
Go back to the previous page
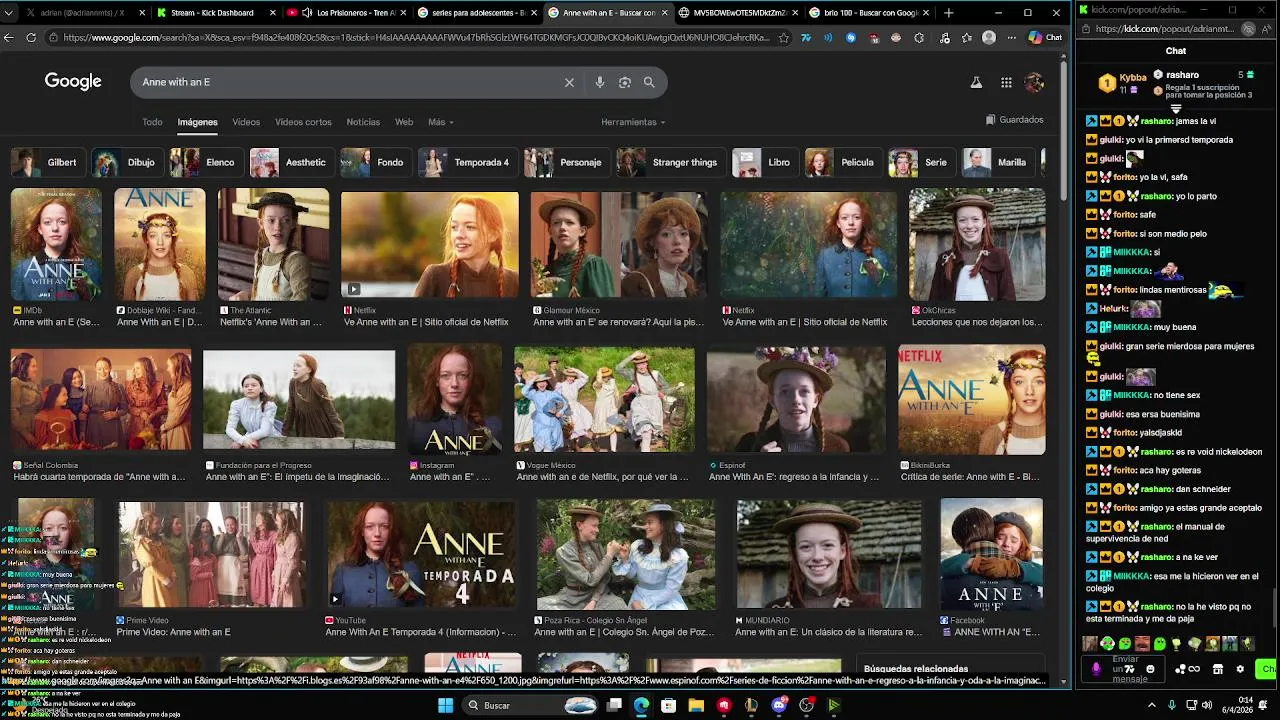pos(9,37)
